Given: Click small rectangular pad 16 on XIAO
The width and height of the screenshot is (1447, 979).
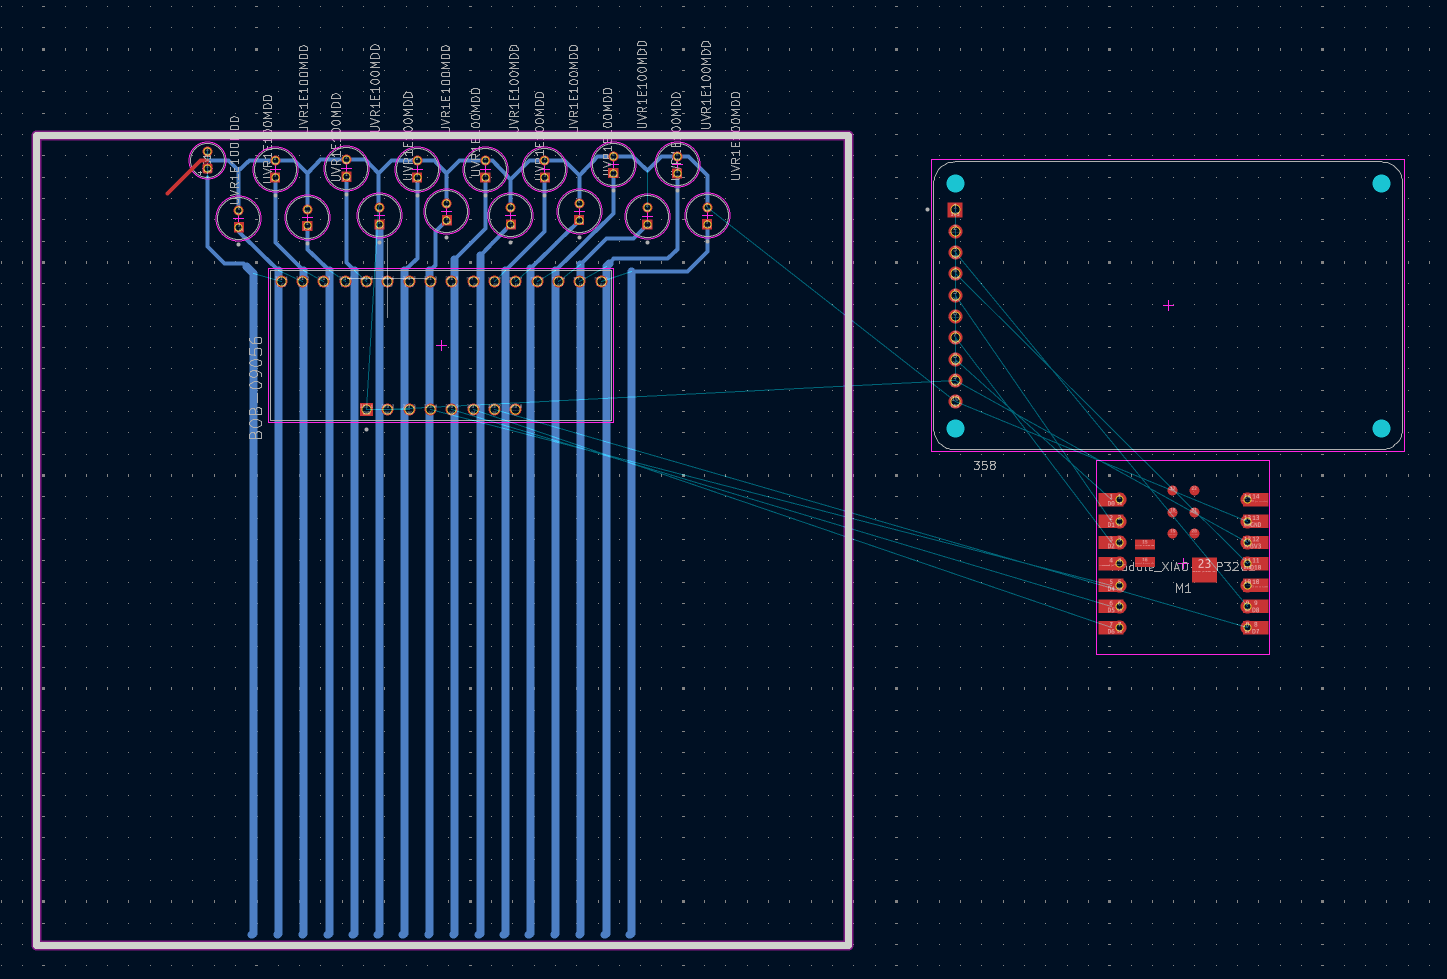Looking at the screenshot, I should click(x=1145, y=562).
